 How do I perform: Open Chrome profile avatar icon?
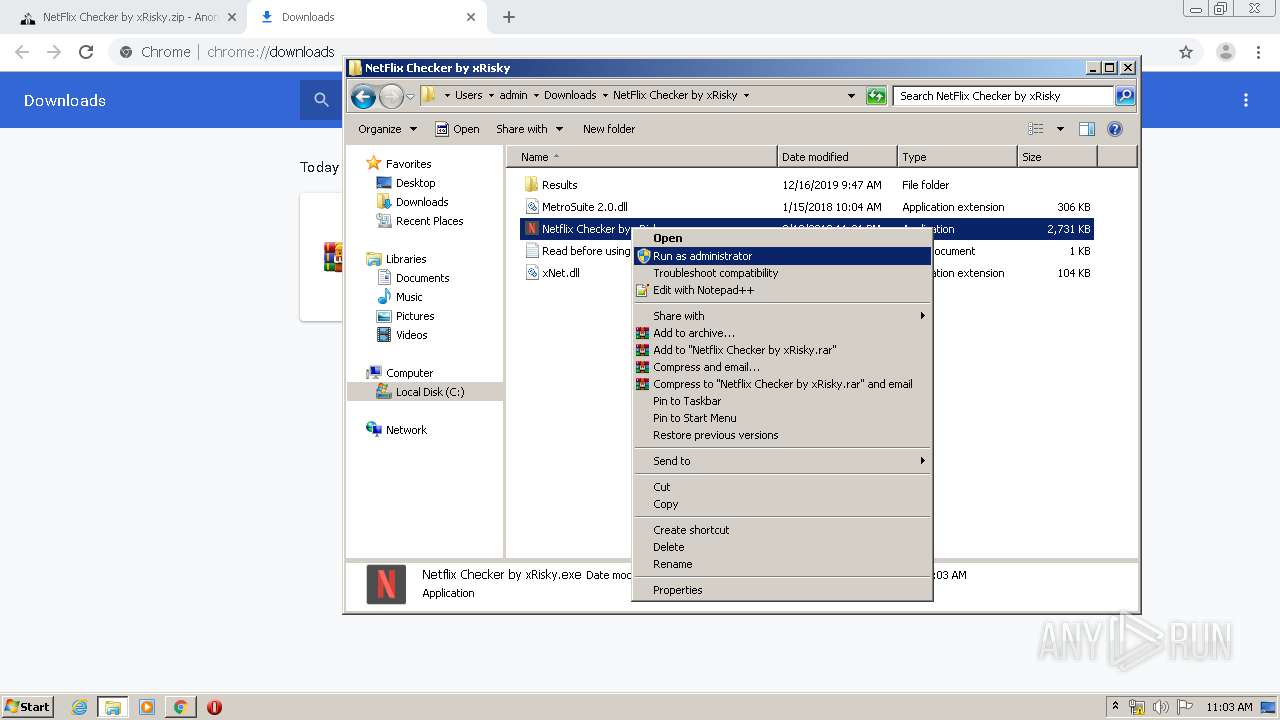[x=1225, y=52]
